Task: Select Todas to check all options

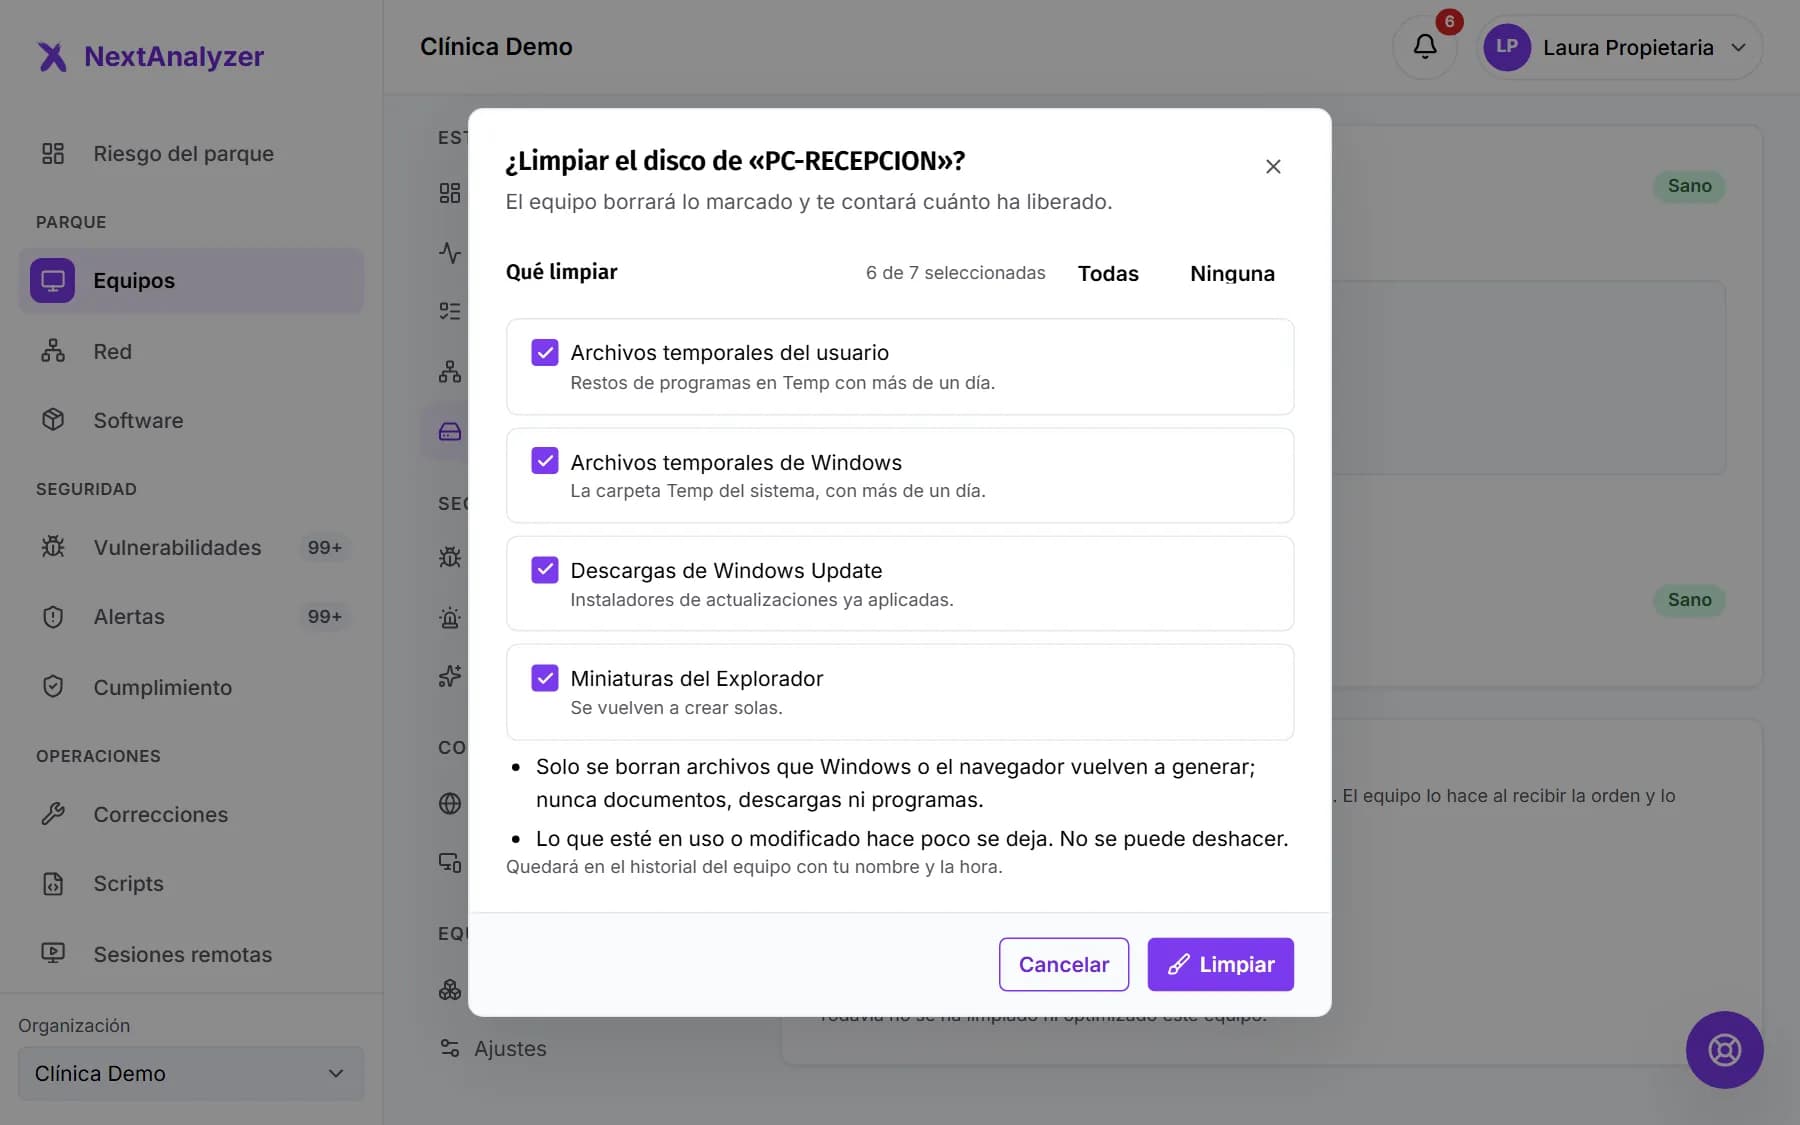Action: tap(1108, 273)
